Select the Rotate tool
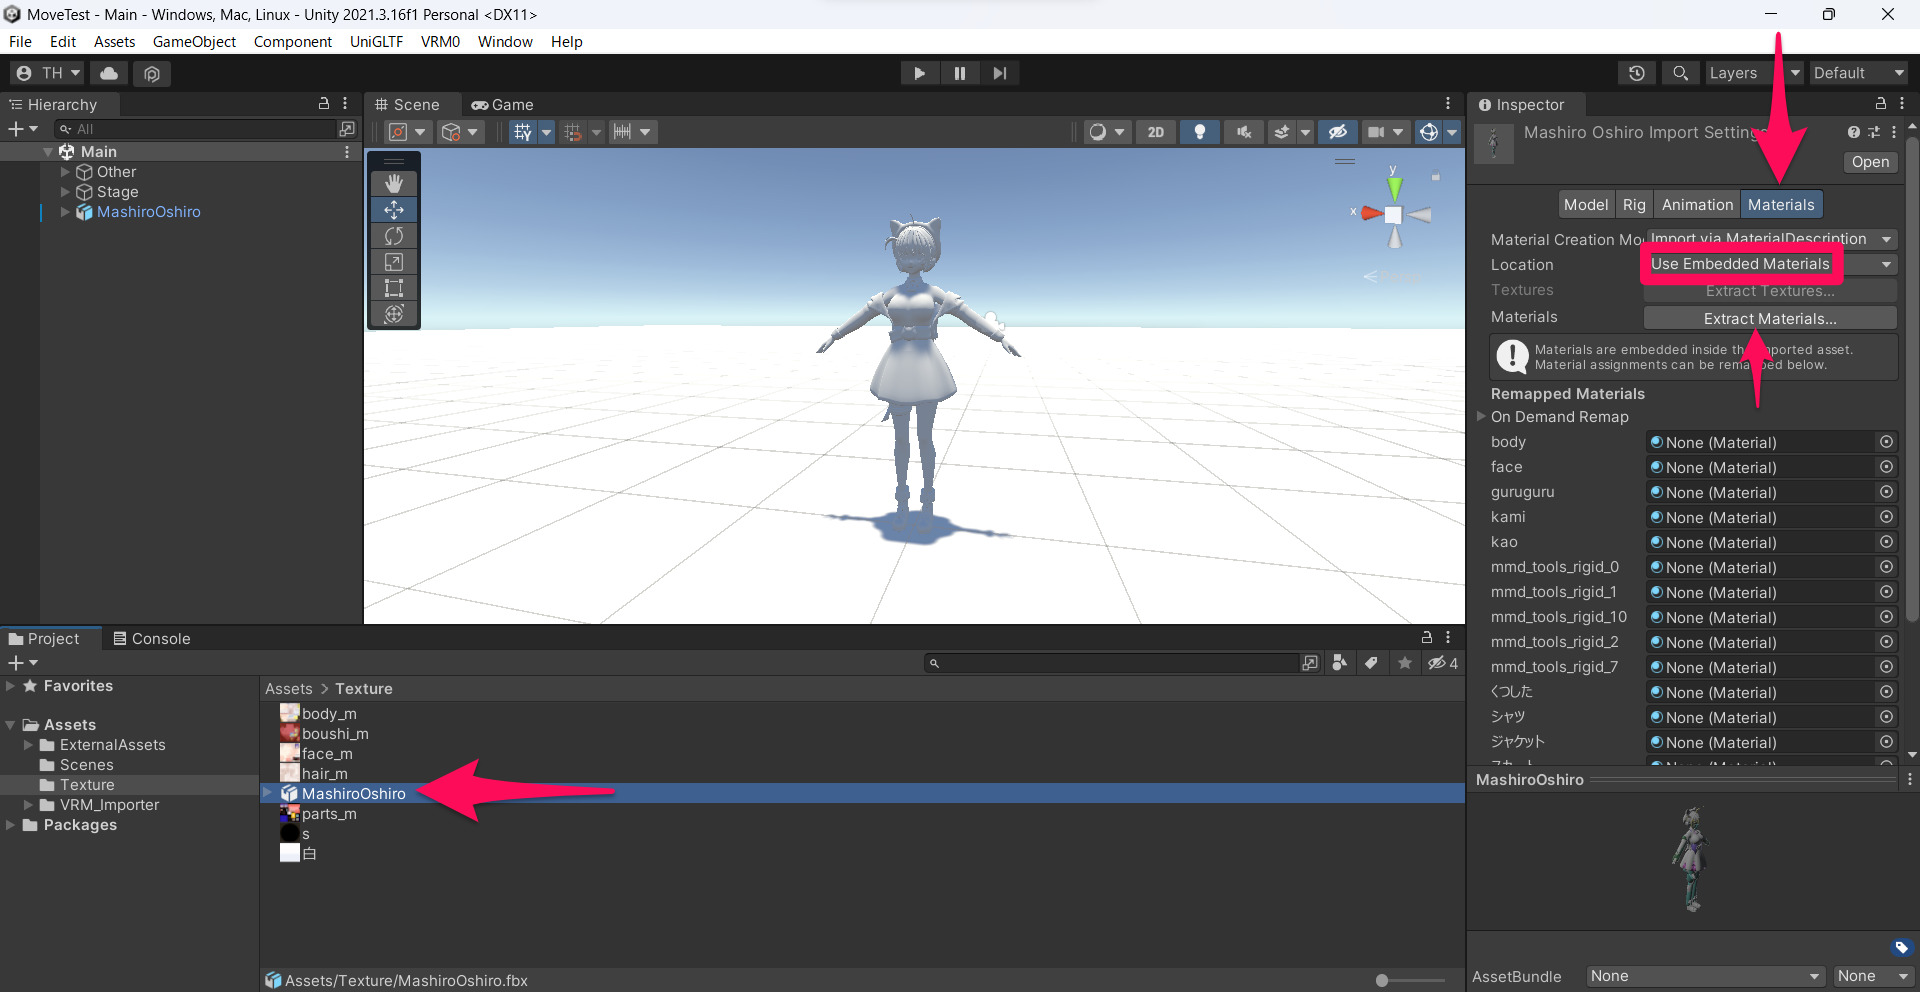 tap(394, 235)
